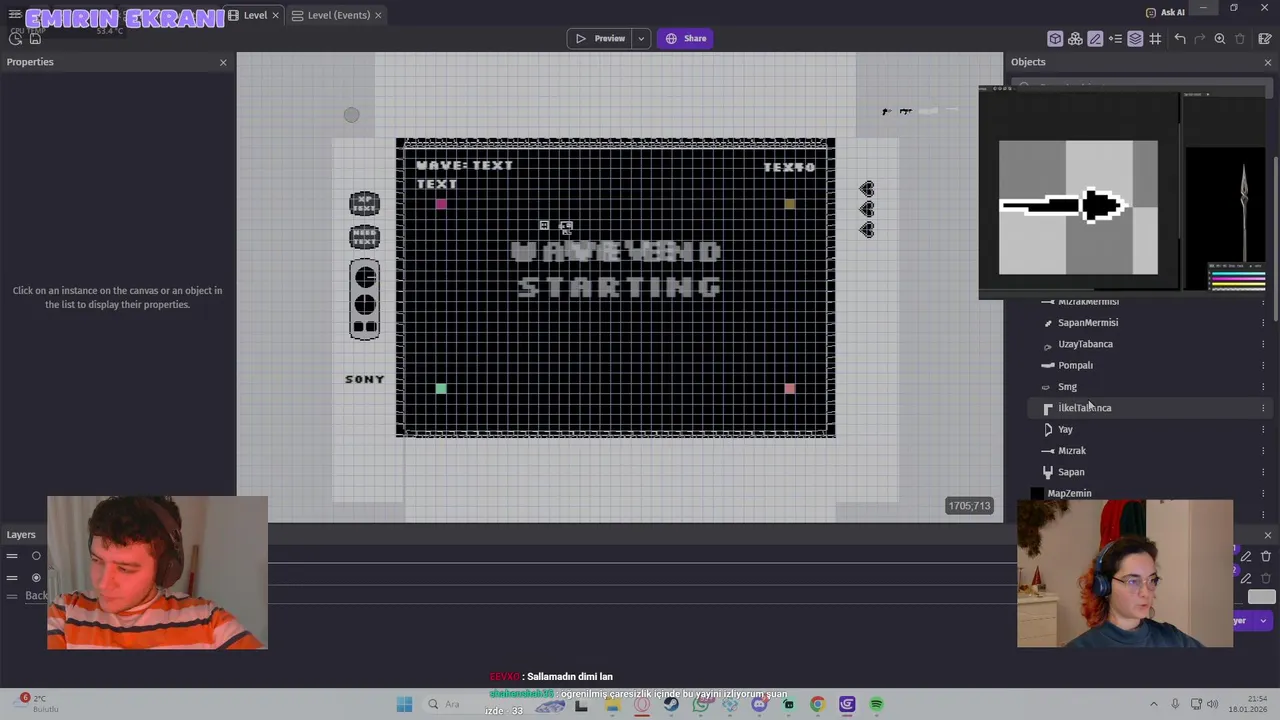Delete the top layer trash icon
The height and width of the screenshot is (720, 1280).
tap(1266, 556)
